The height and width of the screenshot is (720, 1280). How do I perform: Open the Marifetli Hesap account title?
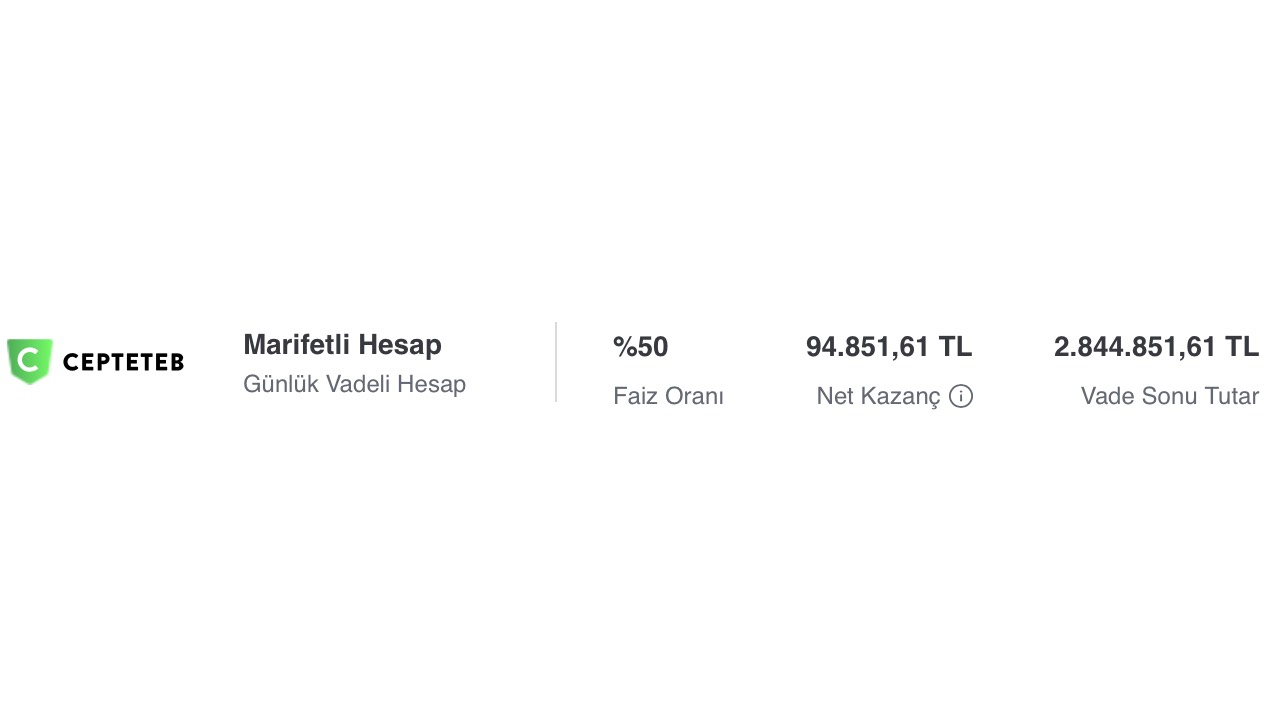(x=342, y=345)
